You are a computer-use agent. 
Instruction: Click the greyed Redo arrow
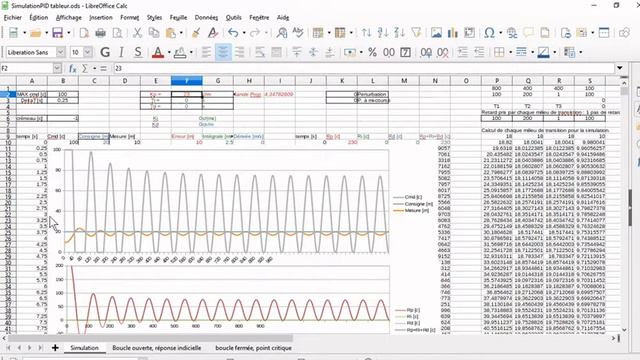[x=255, y=33]
